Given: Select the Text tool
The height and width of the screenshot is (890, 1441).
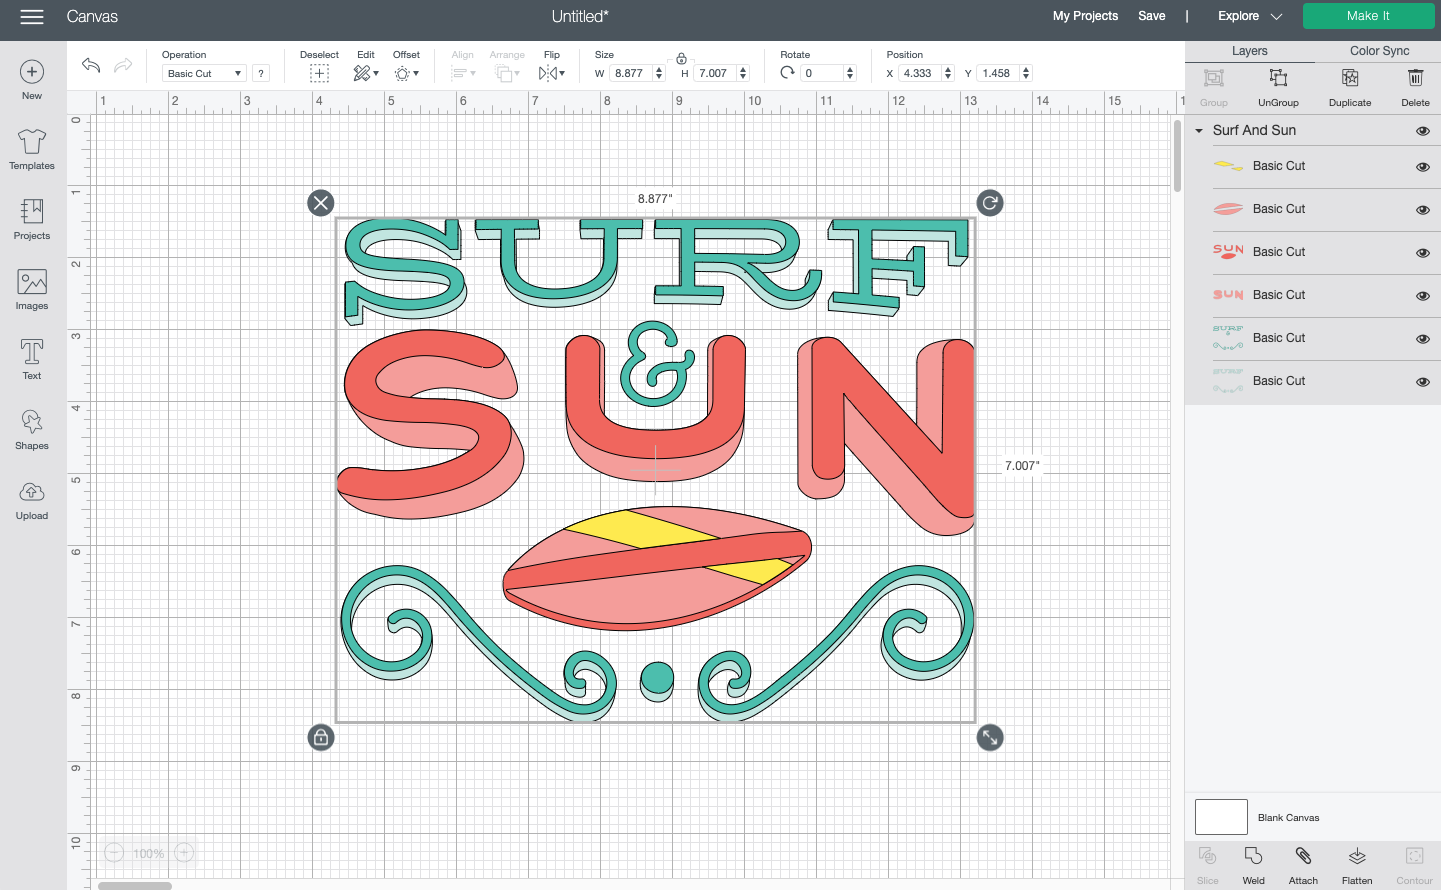Looking at the screenshot, I should click(32, 360).
